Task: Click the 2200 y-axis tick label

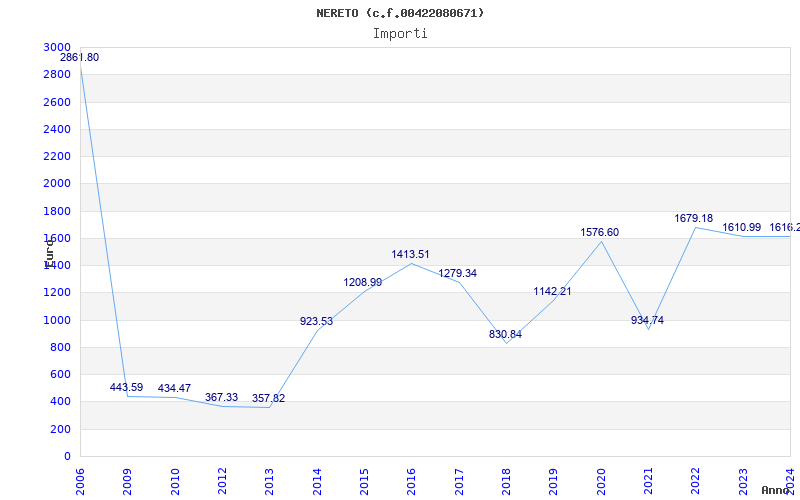Action: (x=57, y=156)
